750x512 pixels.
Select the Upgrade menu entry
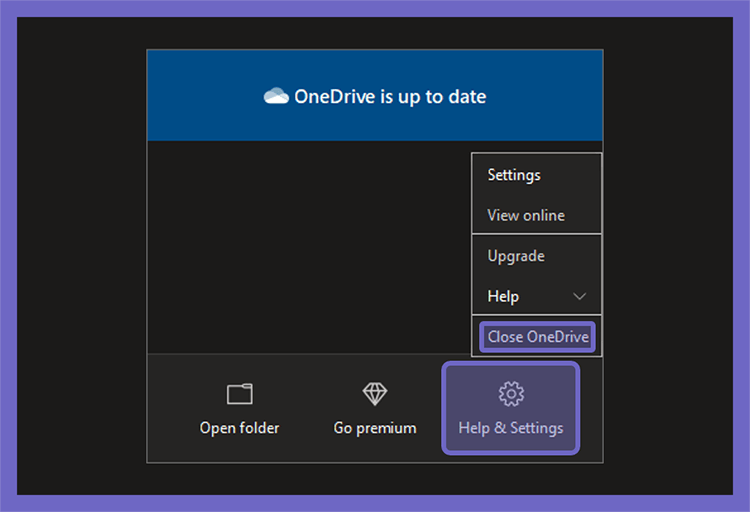tap(516, 256)
